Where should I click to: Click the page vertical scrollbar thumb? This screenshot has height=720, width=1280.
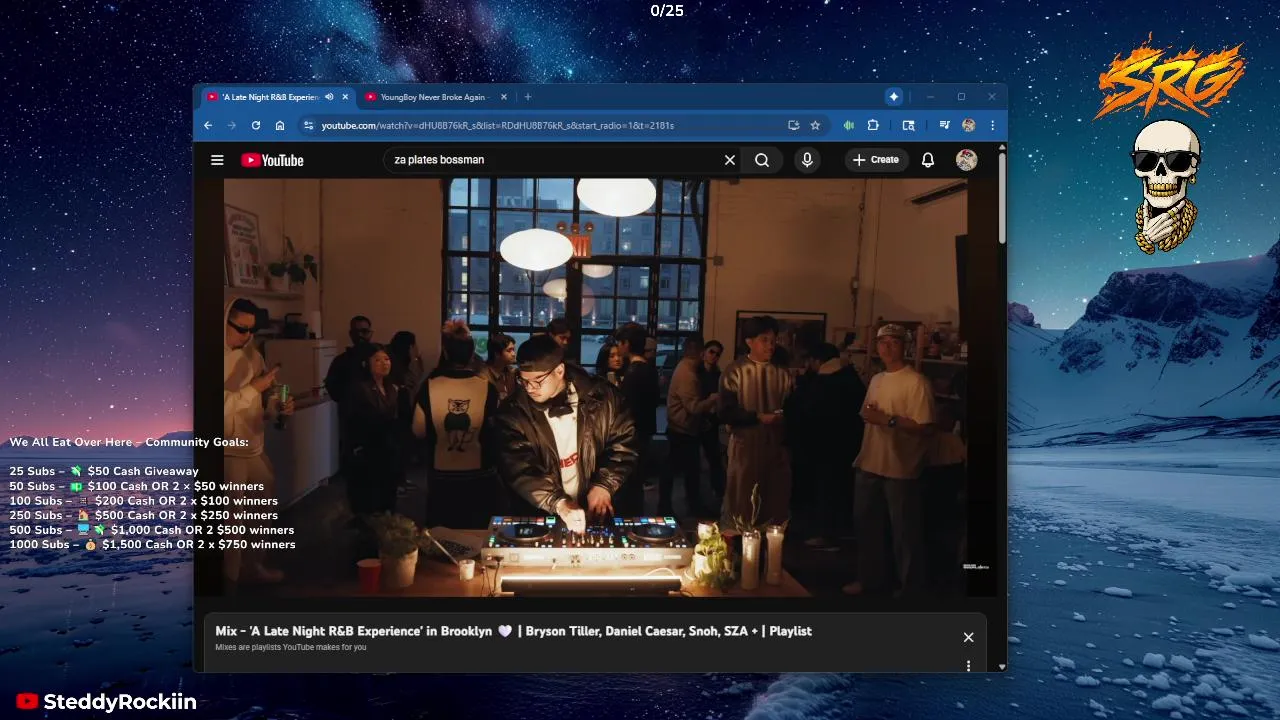(1002, 198)
